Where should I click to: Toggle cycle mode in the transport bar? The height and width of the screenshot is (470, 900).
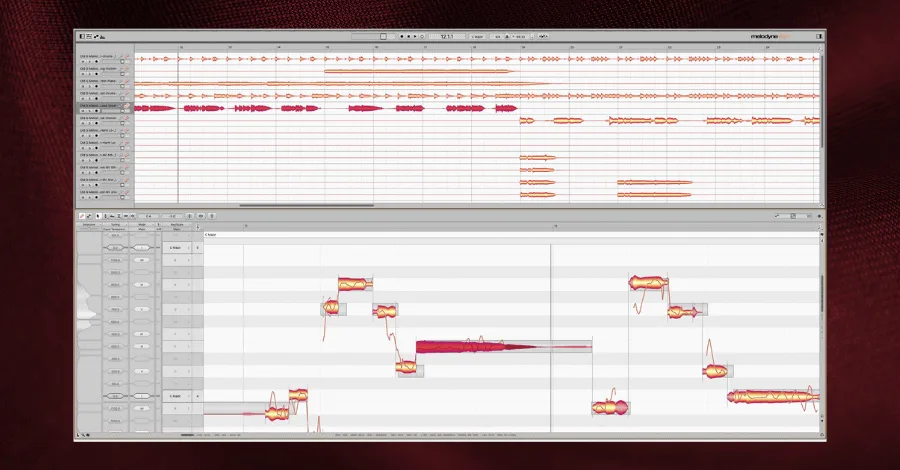click(x=422, y=36)
